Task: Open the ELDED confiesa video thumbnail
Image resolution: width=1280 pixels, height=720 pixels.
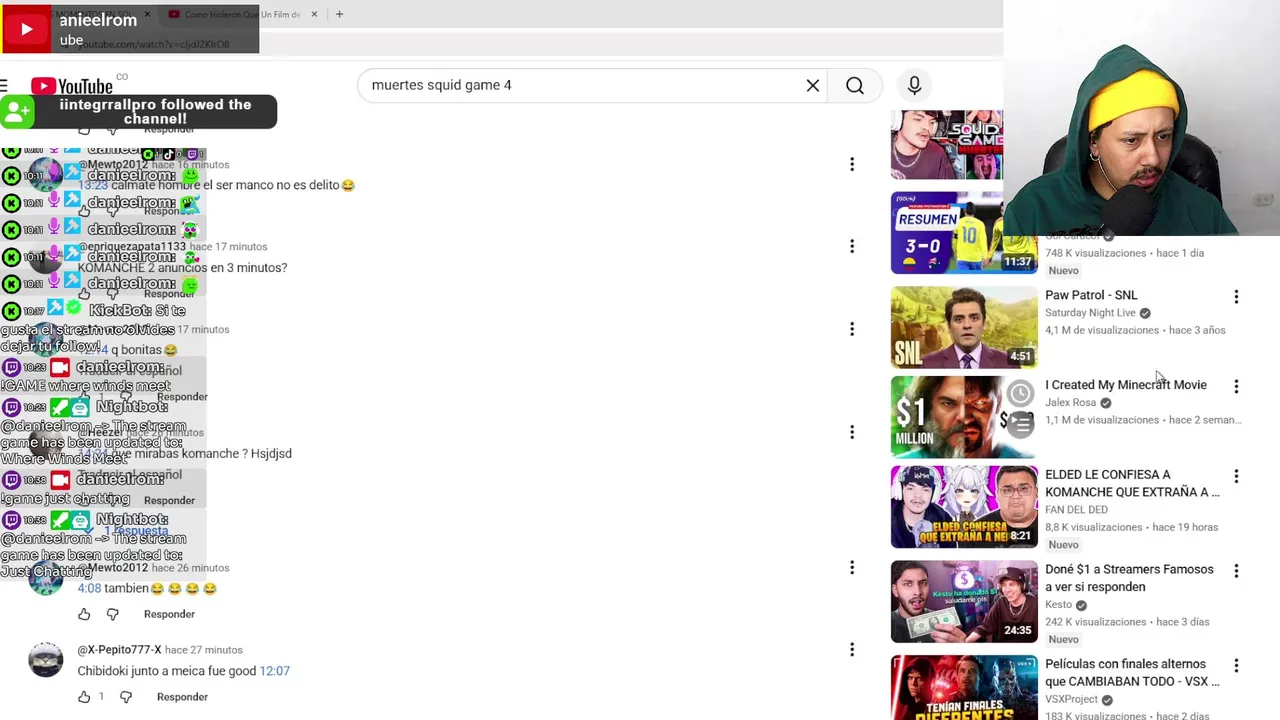Action: [x=964, y=507]
